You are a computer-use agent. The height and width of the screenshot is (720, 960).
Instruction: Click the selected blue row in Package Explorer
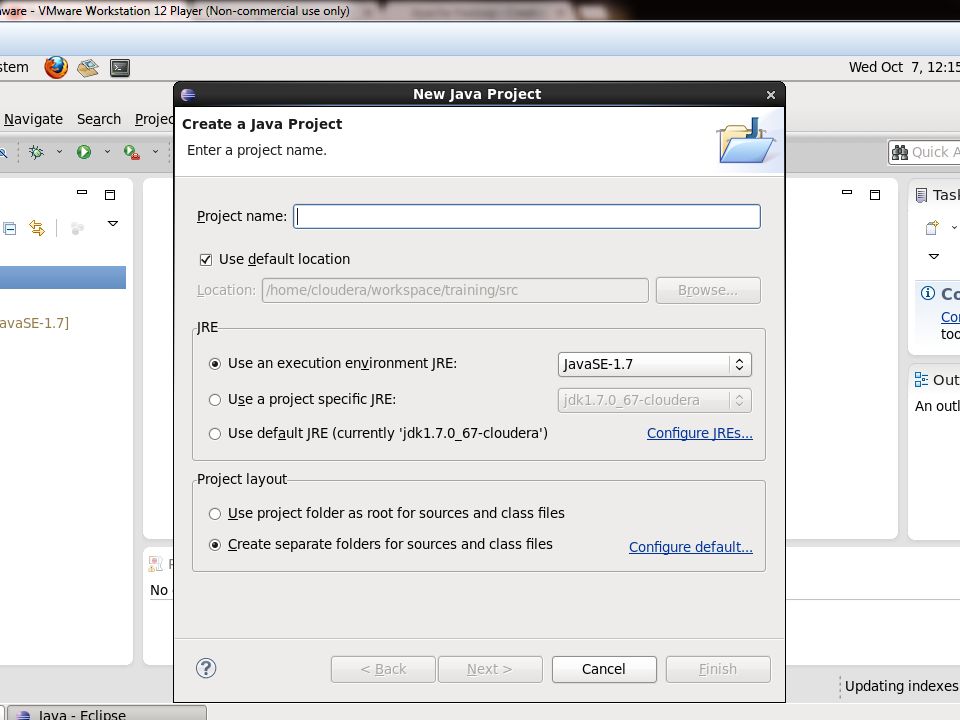tap(62, 277)
